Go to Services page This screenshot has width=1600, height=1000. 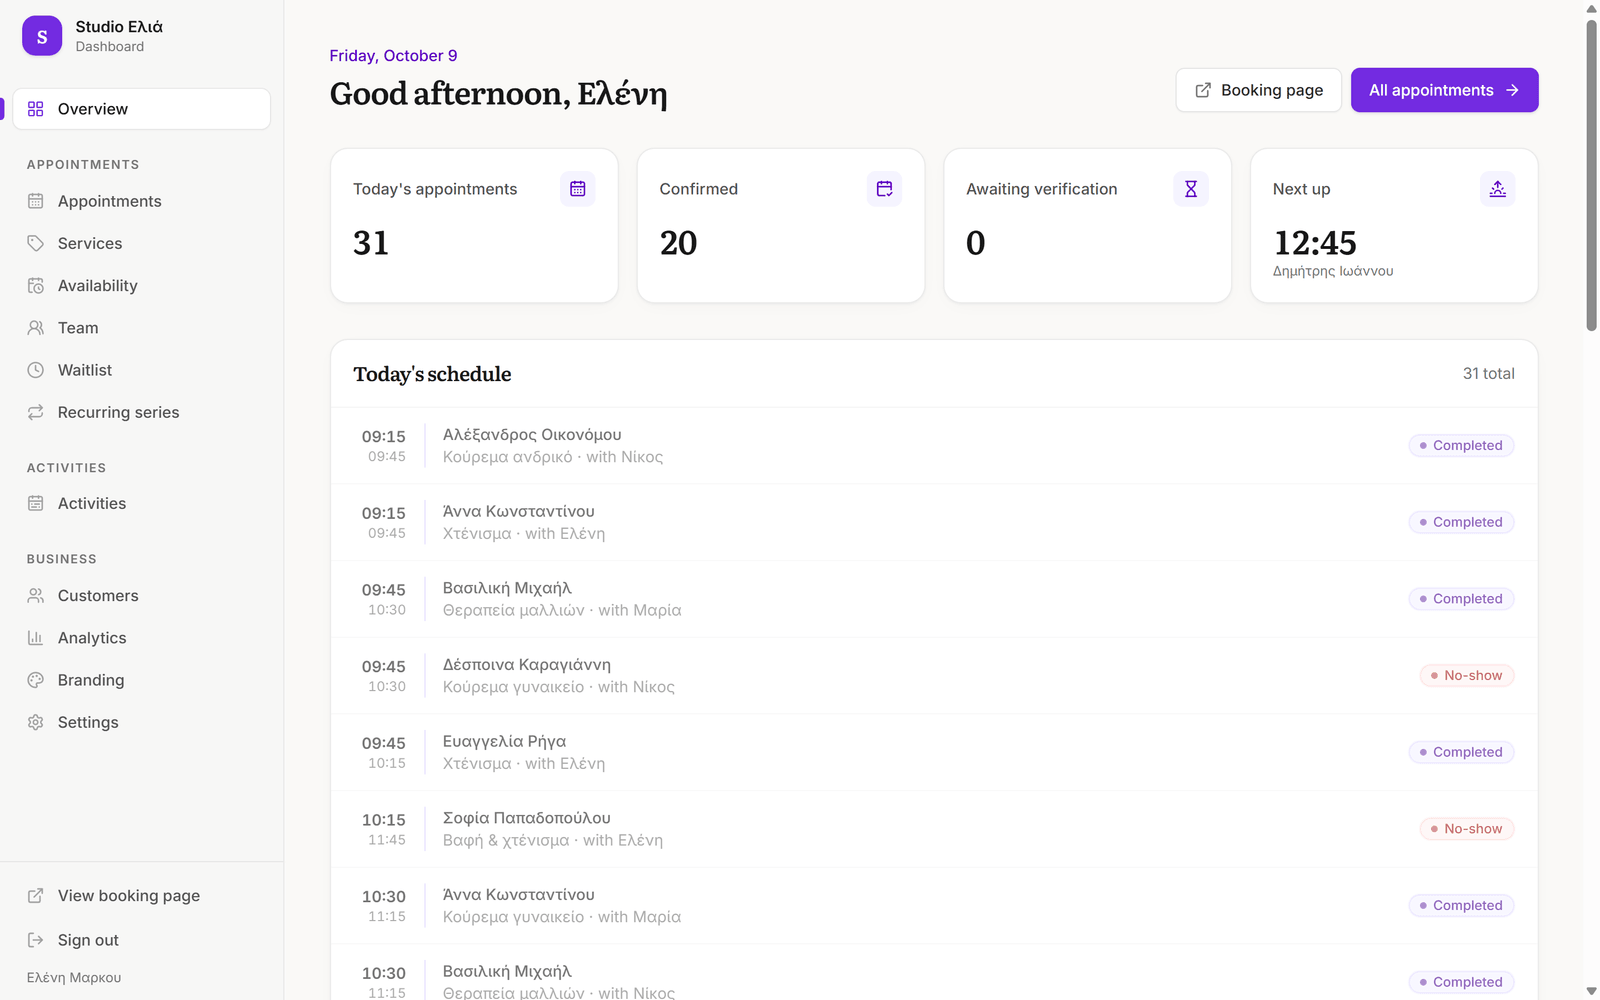click(141, 243)
